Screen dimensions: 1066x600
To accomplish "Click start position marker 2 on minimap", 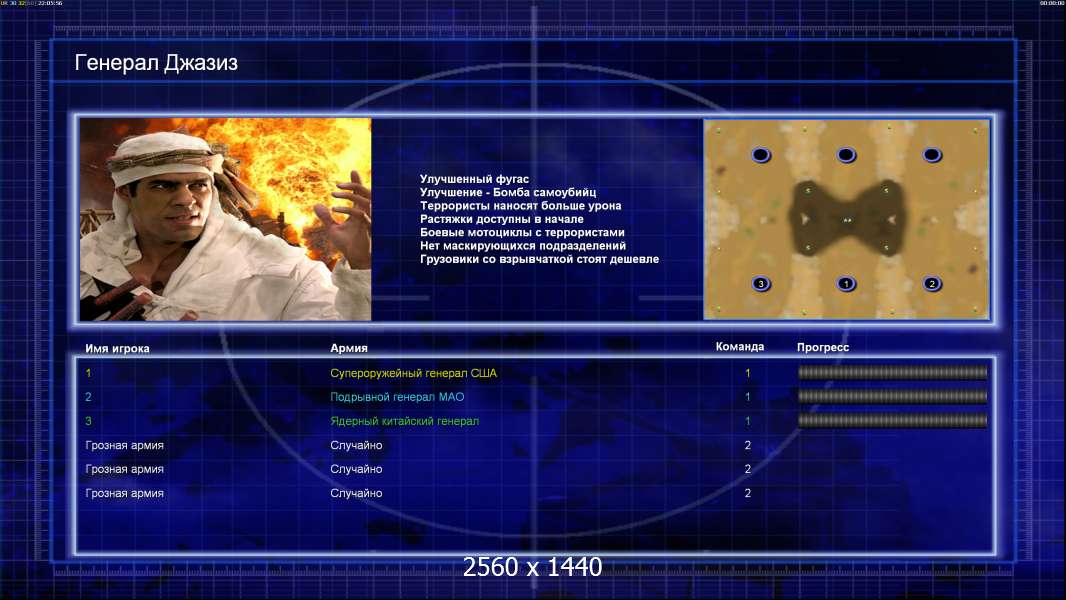I will [932, 284].
